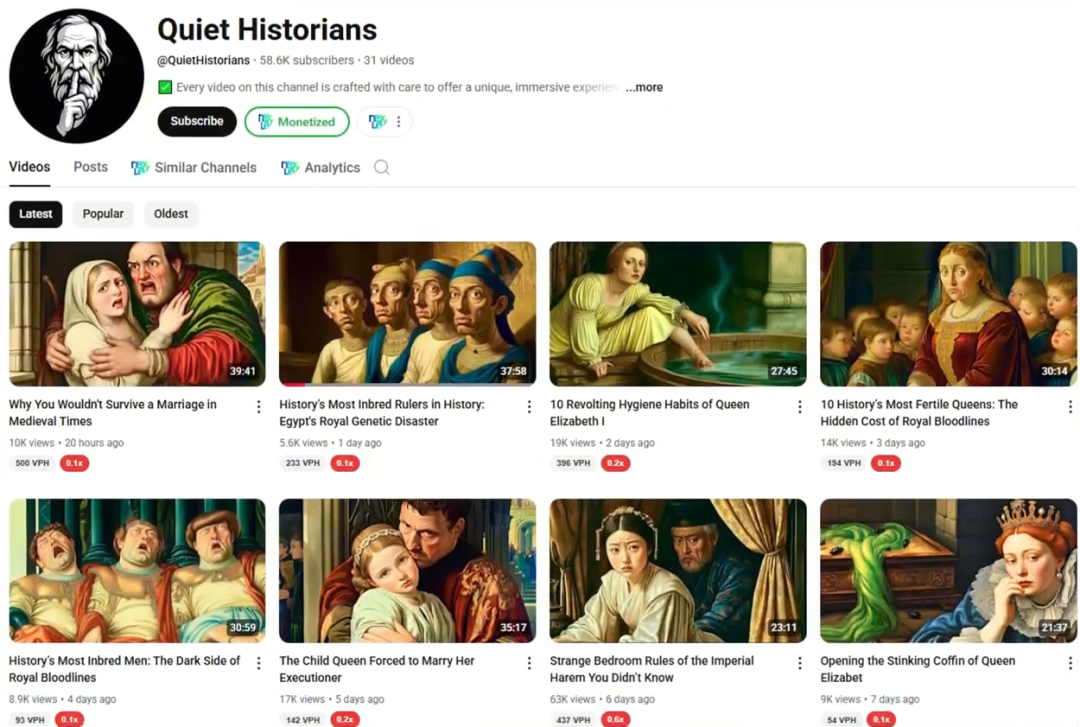The image size is (1080, 727).
Task: Open three-dot menu for Medieval Marriage video
Action: point(258,406)
